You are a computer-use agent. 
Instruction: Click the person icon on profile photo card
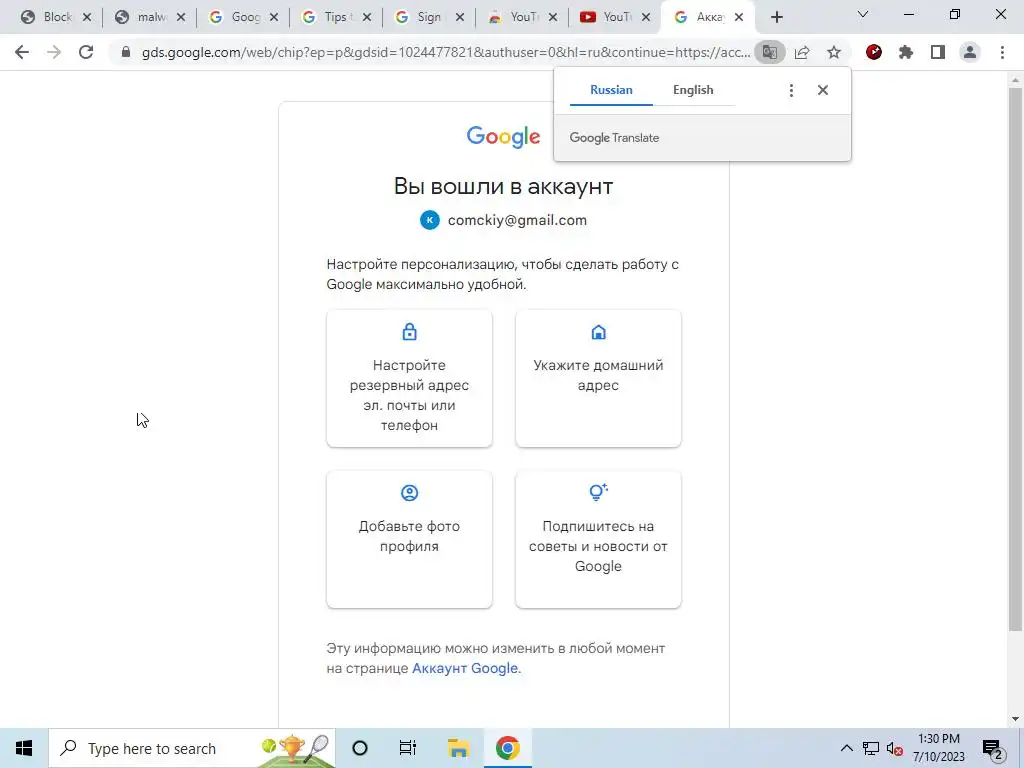[409, 493]
